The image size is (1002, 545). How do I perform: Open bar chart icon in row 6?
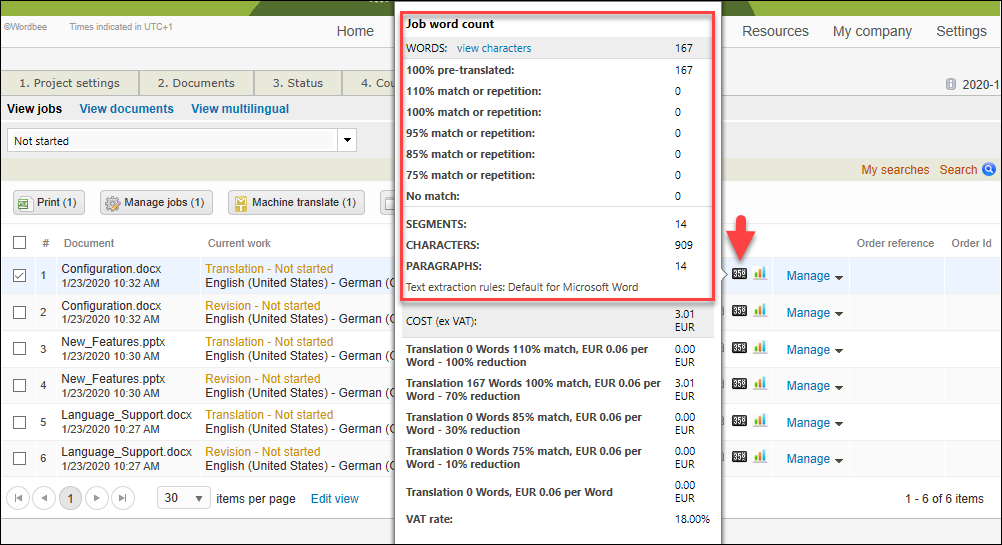tap(760, 457)
